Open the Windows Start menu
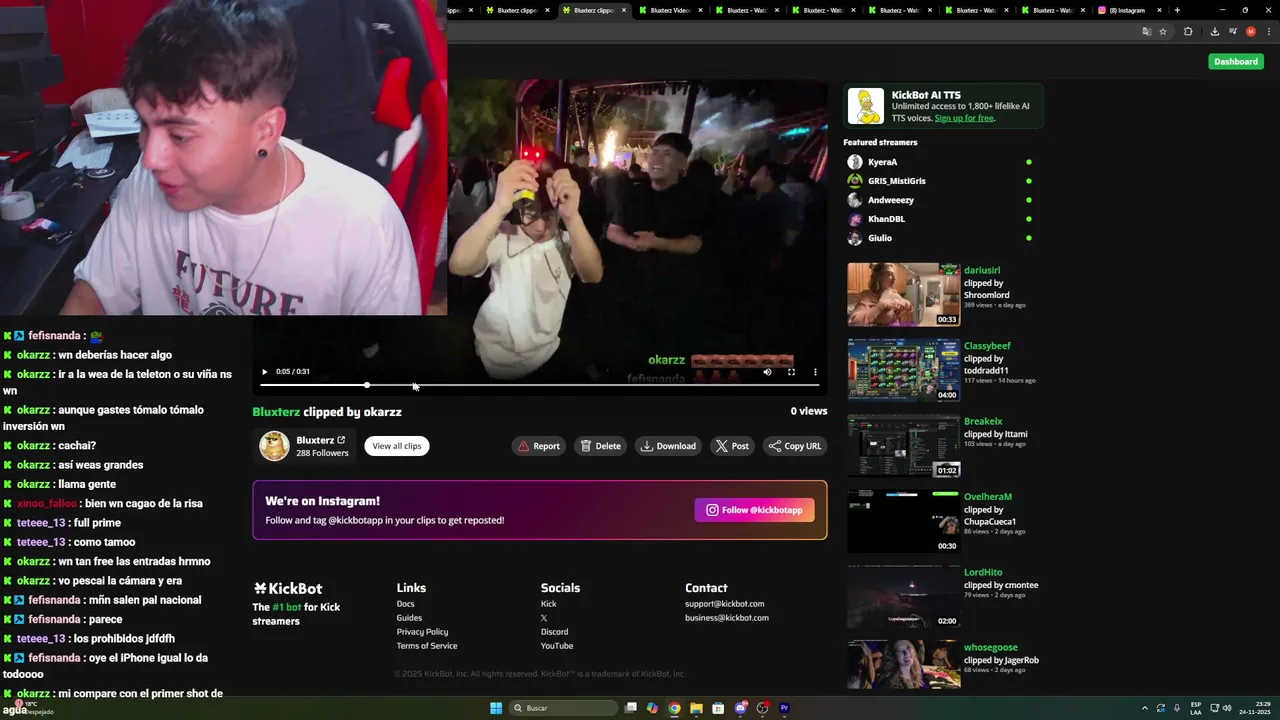The height and width of the screenshot is (720, 1280). 496,708
